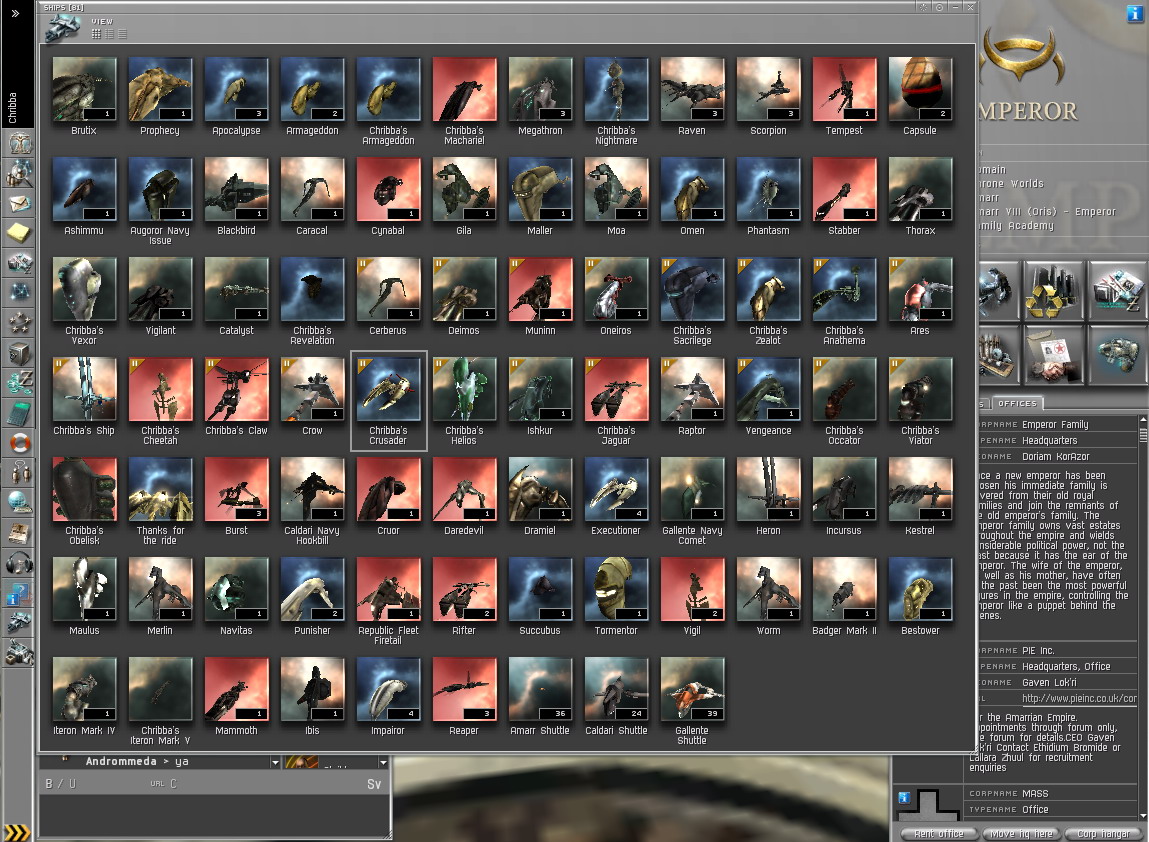Open the EVE Mail envelope icon
1149x842 pixels.
(19, 203)
